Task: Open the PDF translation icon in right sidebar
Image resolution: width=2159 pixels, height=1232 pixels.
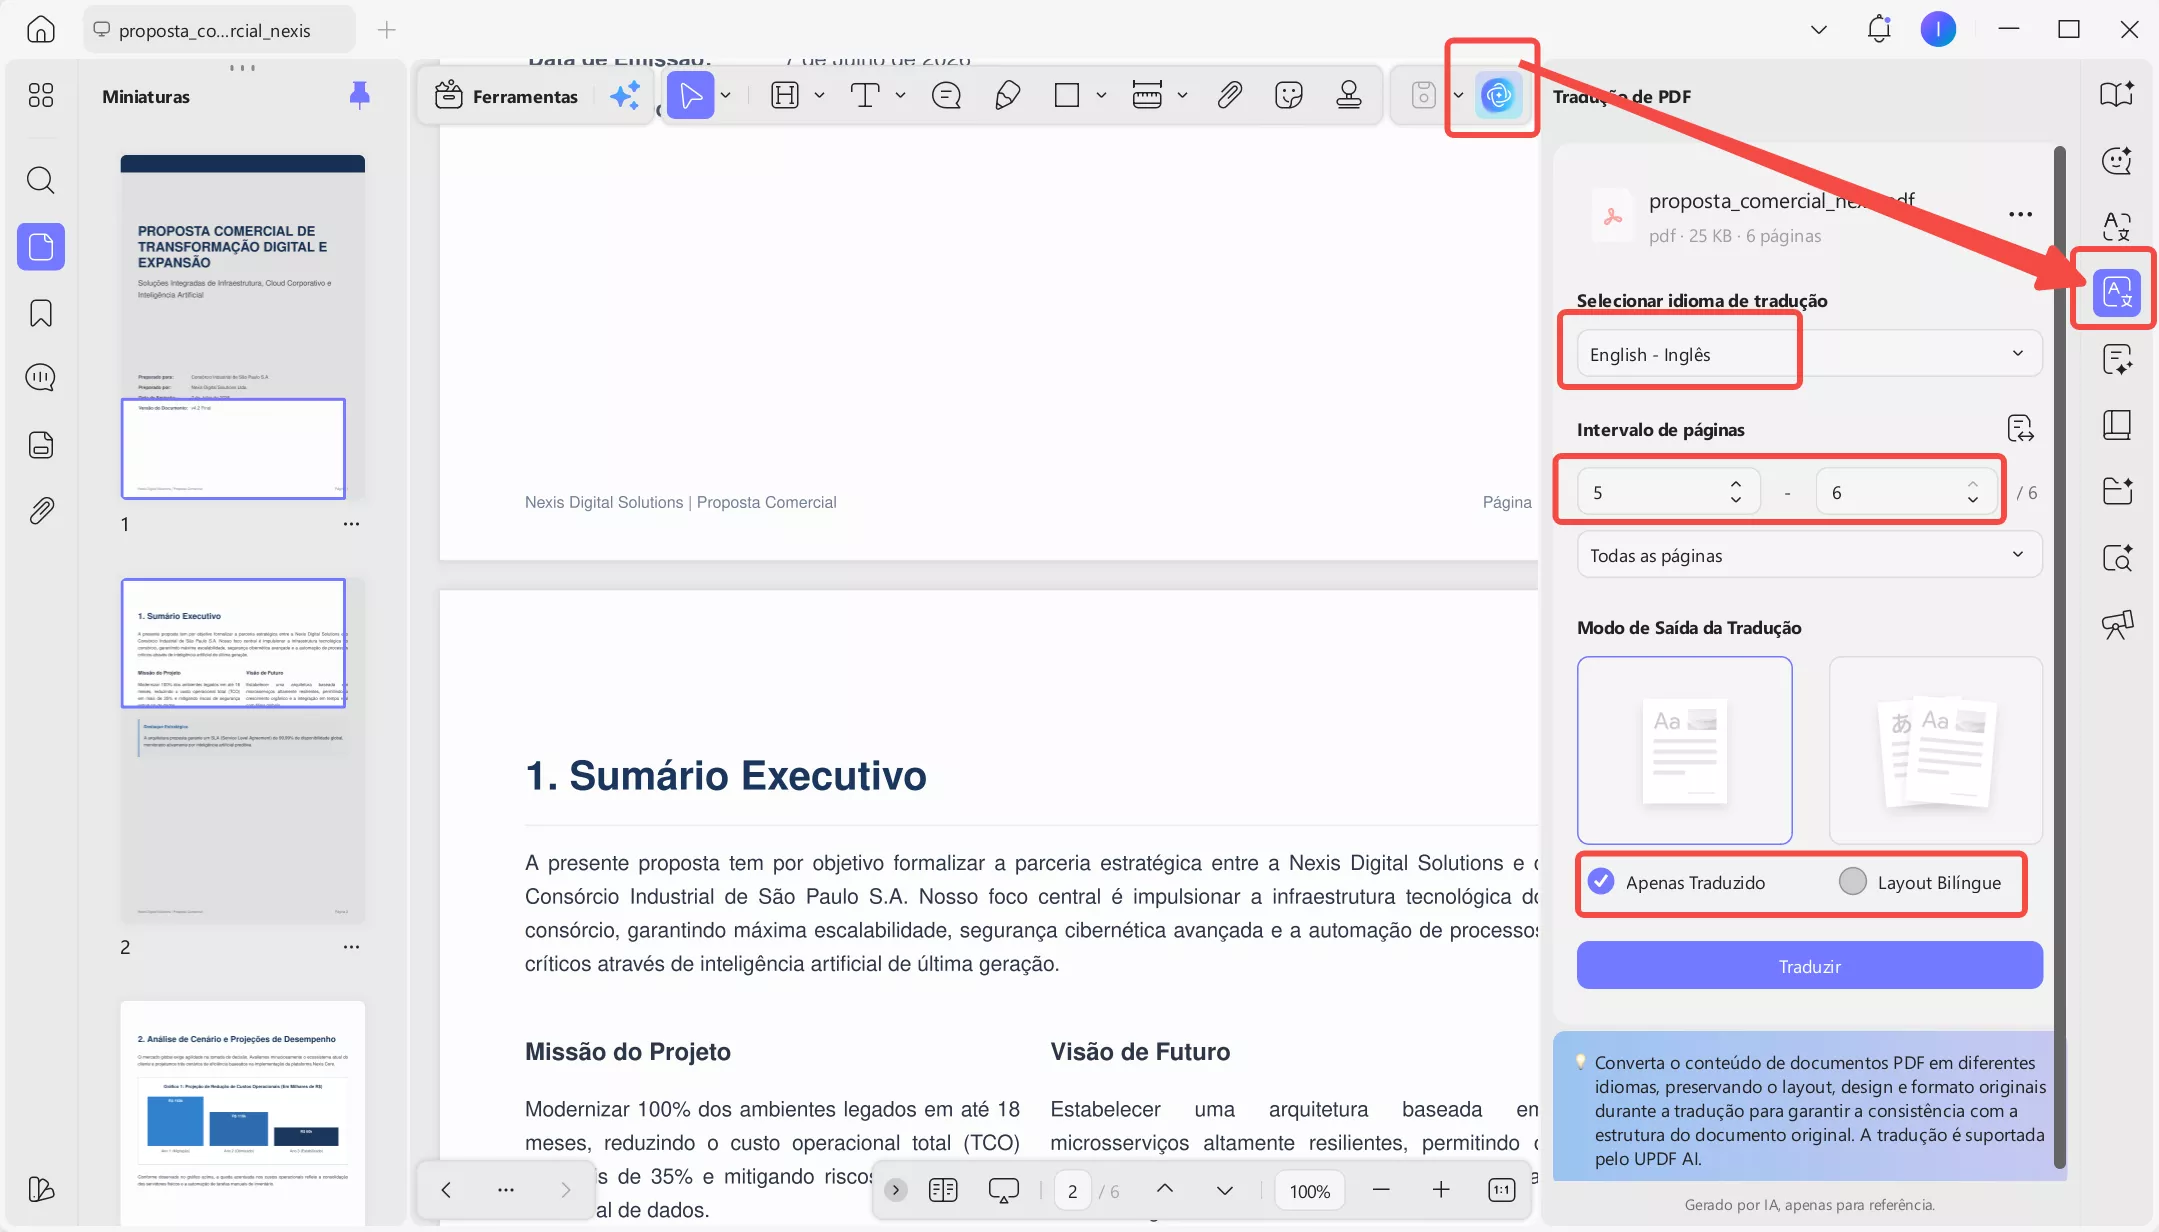Action: [2116, 293]
